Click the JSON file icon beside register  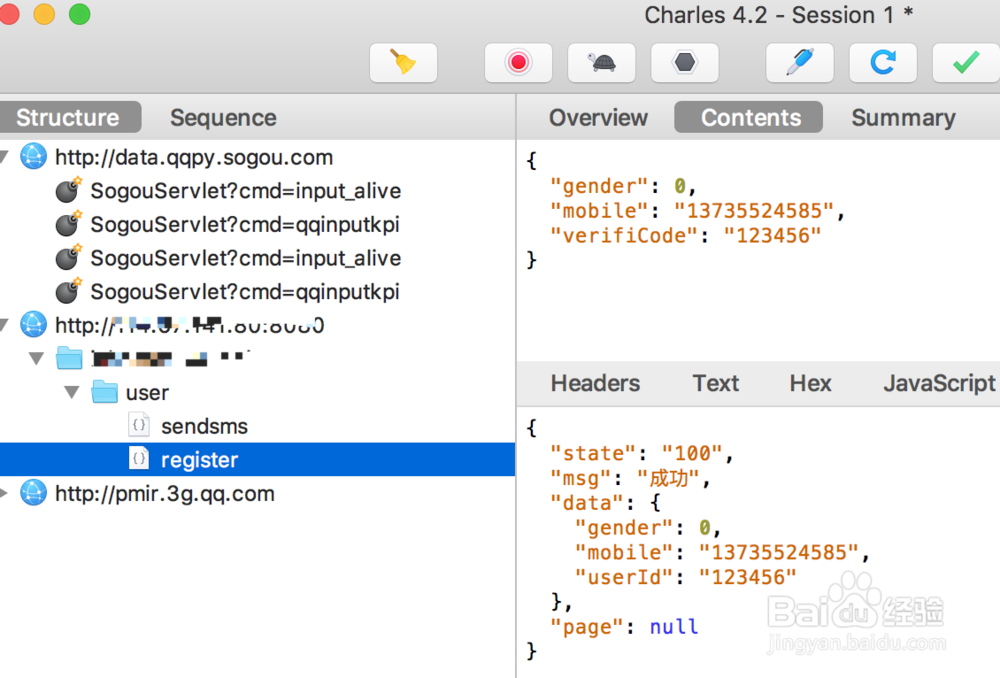coord(140,459)
